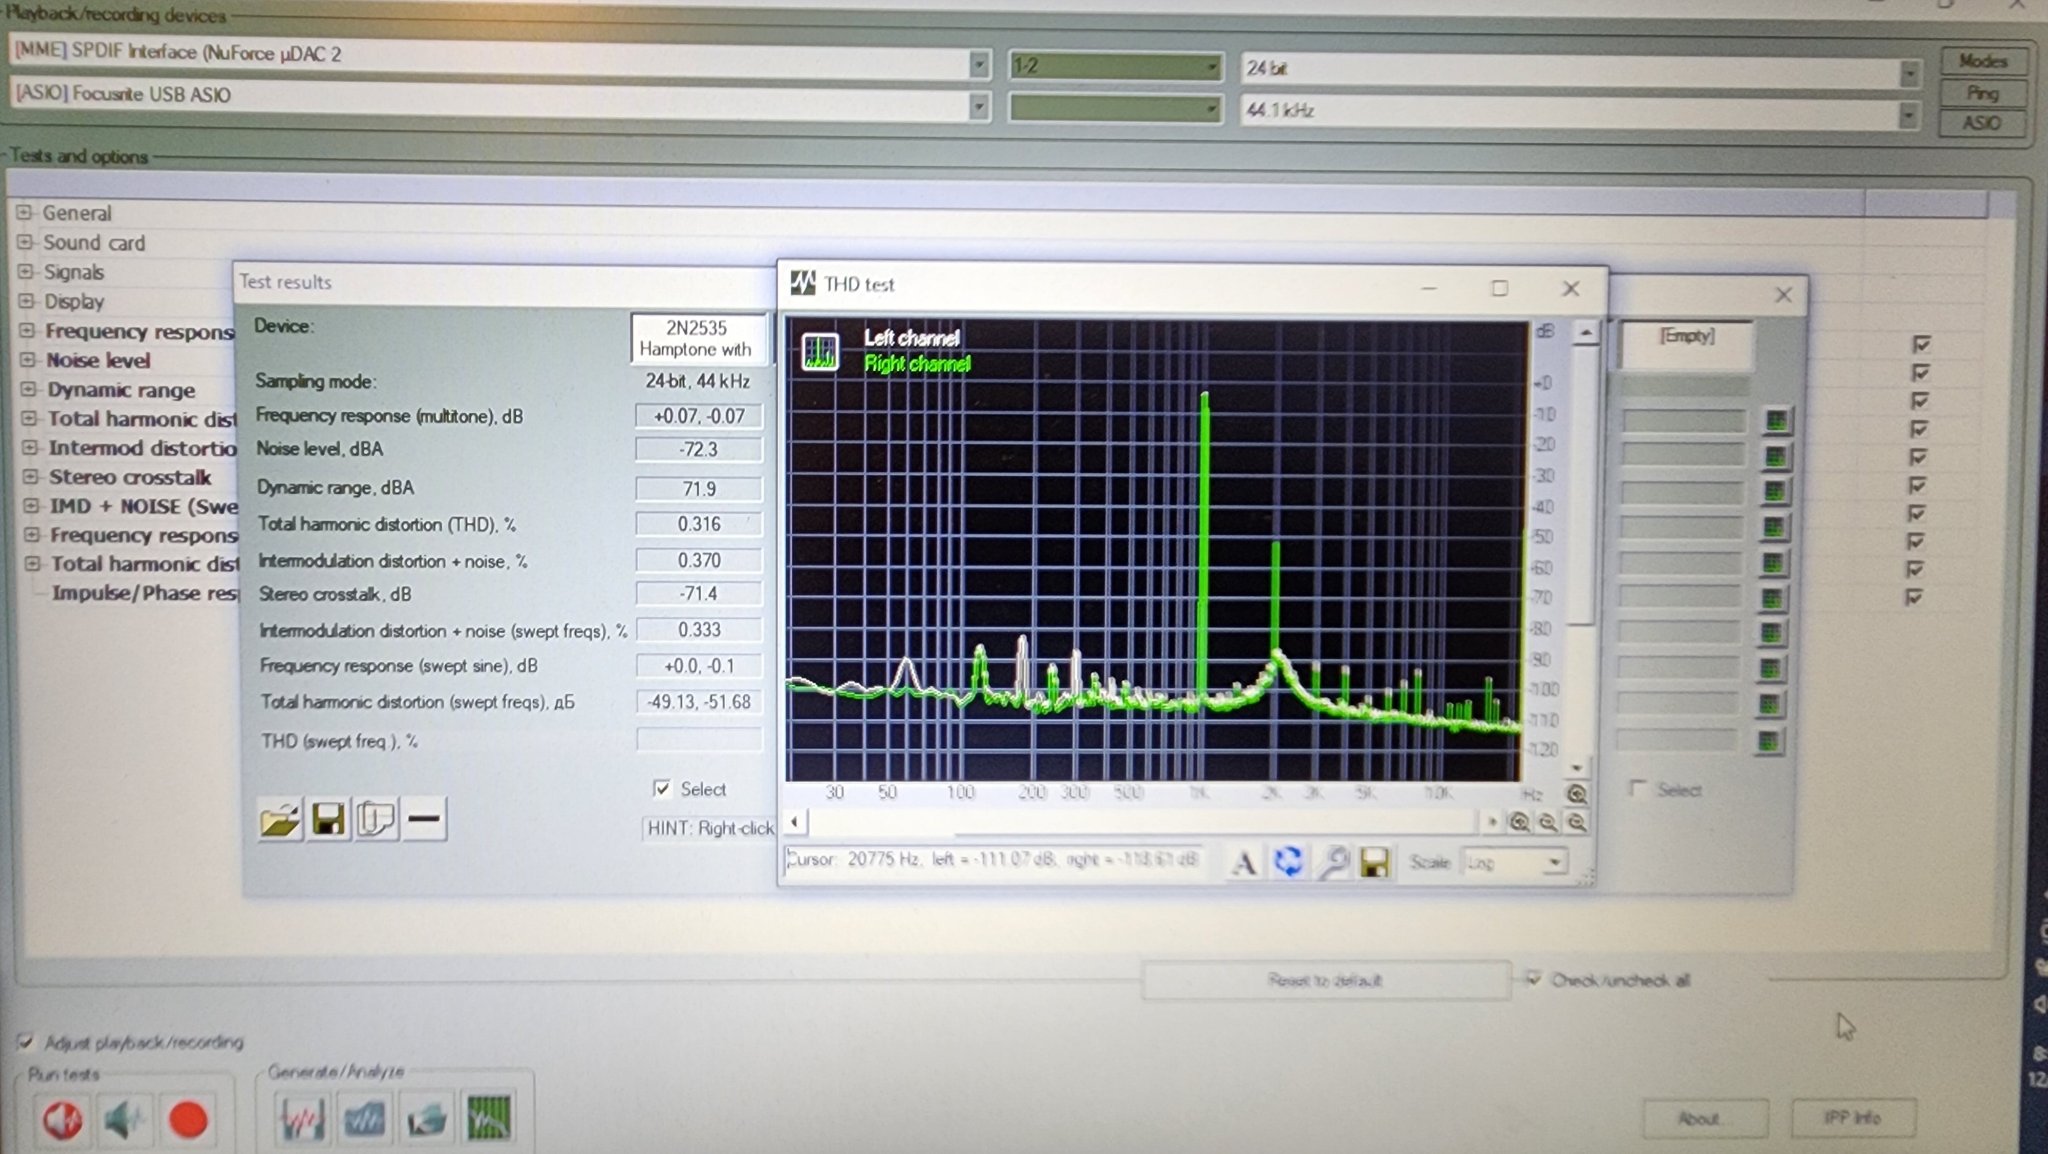Open the SPDIF Interface playback device dropdown
The image size is (2048, 1154).
(979, 64)
